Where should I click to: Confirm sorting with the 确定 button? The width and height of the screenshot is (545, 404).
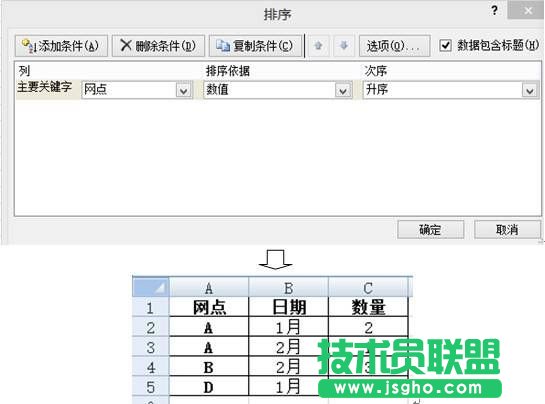click(431, 229)
